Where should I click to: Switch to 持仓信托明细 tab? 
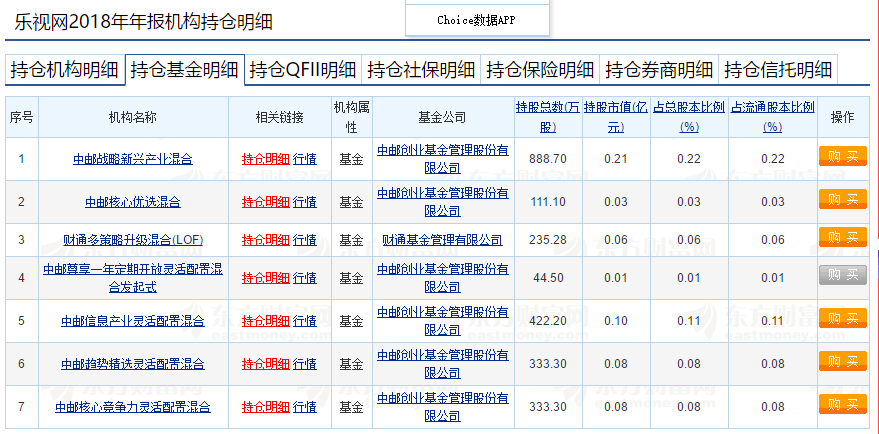[x=778, y=70]
